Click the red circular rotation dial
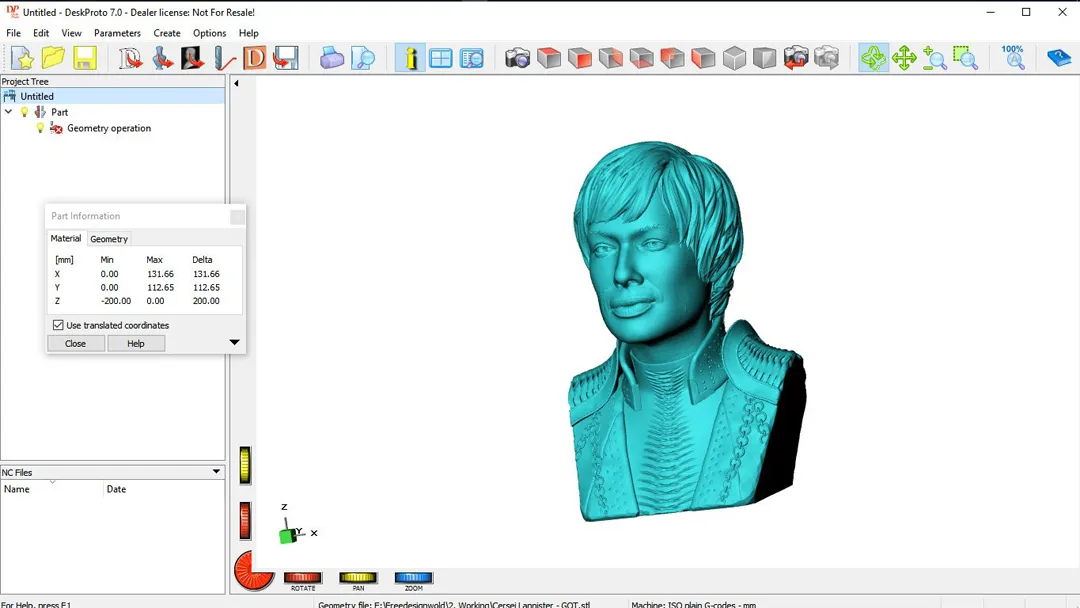This screenshot has width=1080, height=608. [x=253, y=571]
